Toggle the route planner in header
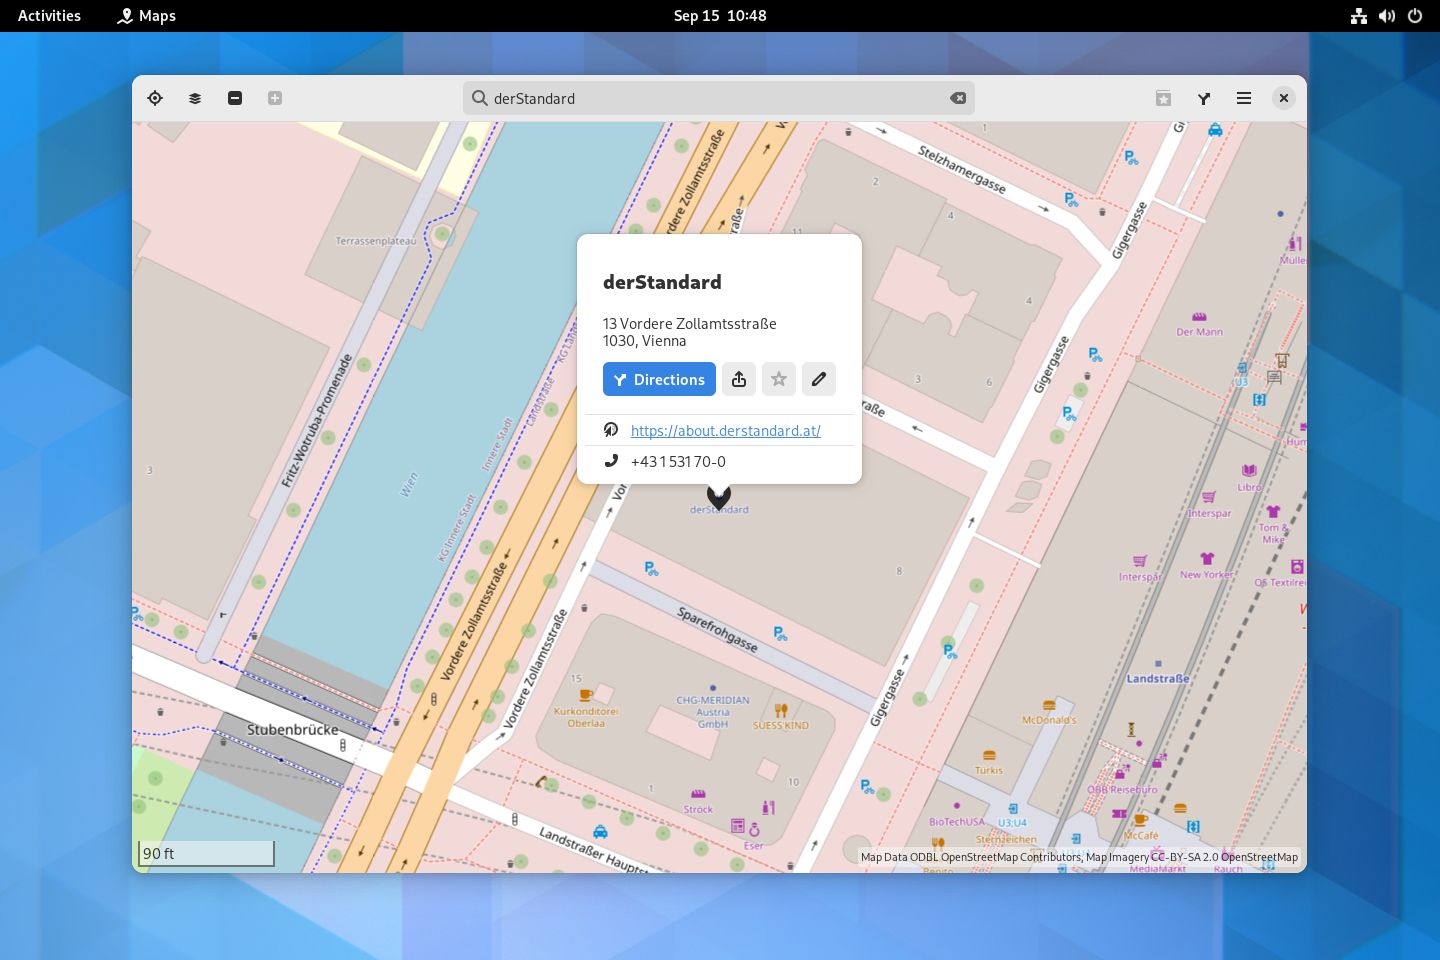This screenshot has width=1440, height=960. (1203, 98)
